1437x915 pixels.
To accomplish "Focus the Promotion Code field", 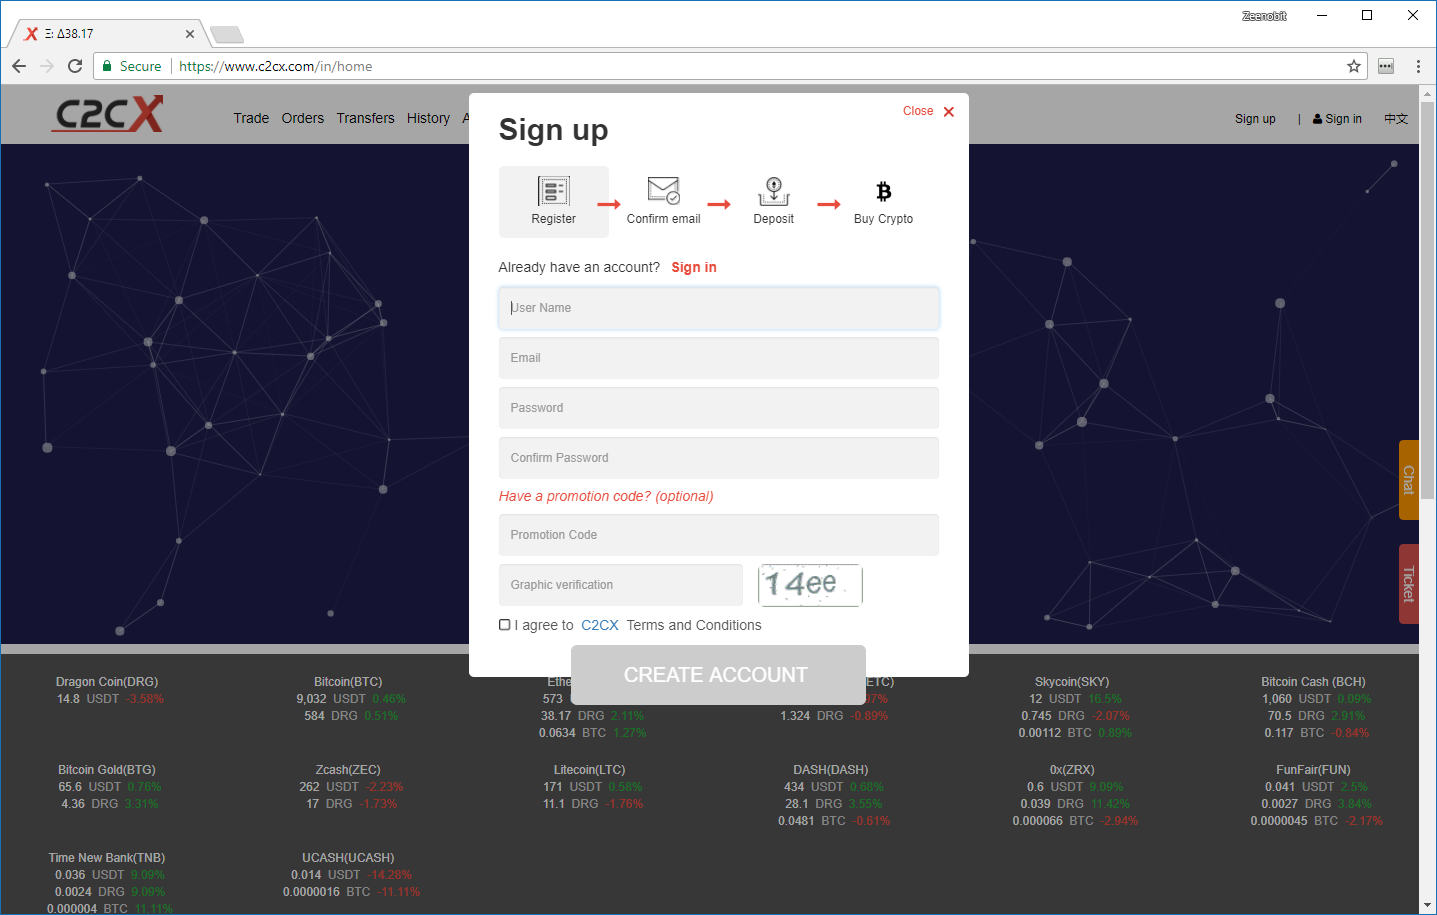I will tap(719, 535).
